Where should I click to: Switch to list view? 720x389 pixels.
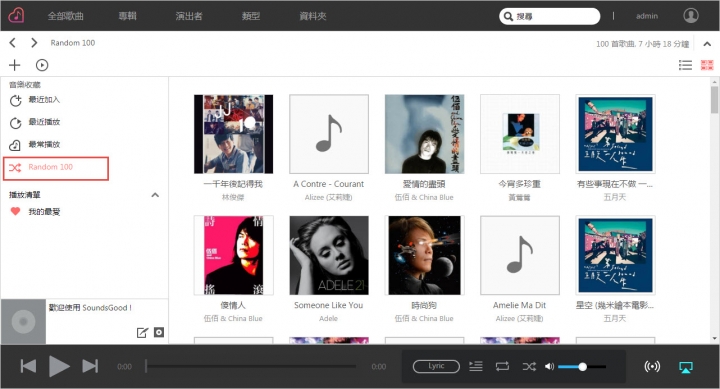(x=685, y=65)
